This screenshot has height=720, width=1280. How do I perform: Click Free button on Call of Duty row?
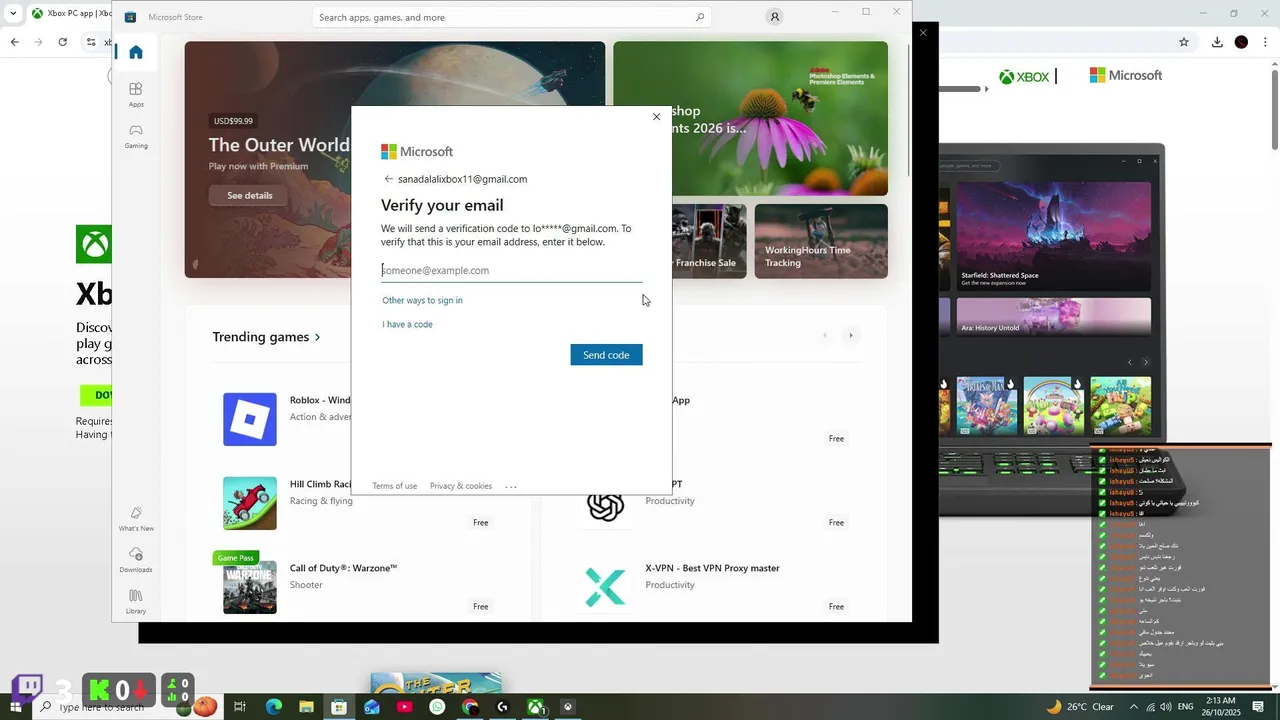481,606
